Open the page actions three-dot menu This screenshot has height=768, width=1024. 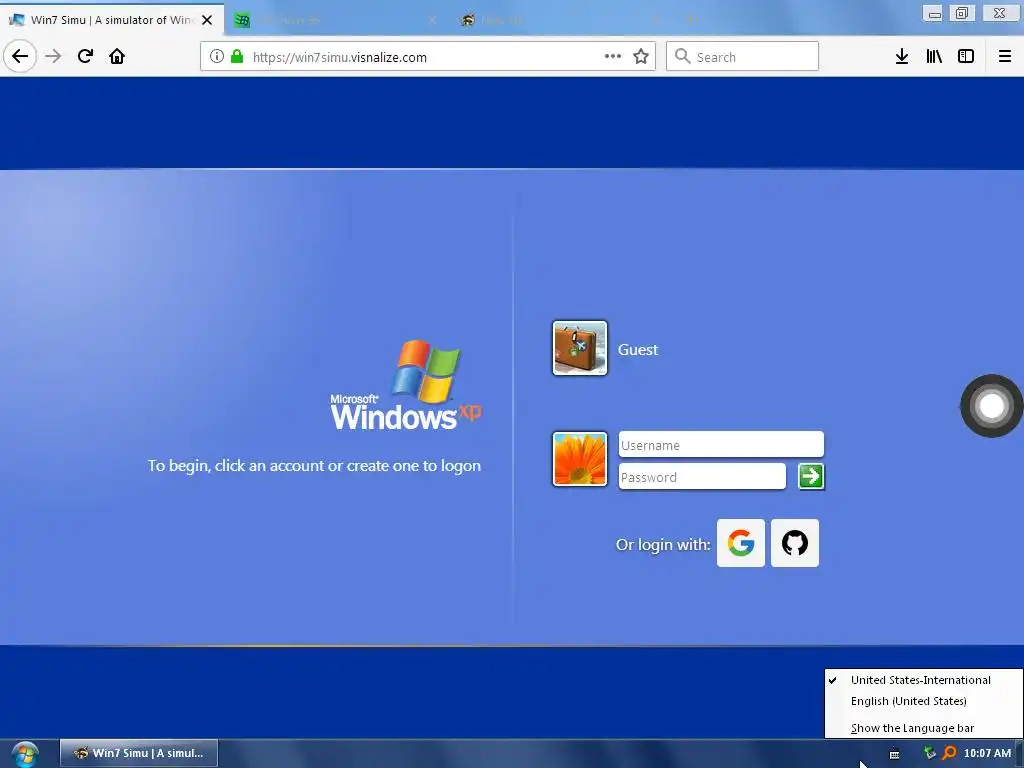613,56
